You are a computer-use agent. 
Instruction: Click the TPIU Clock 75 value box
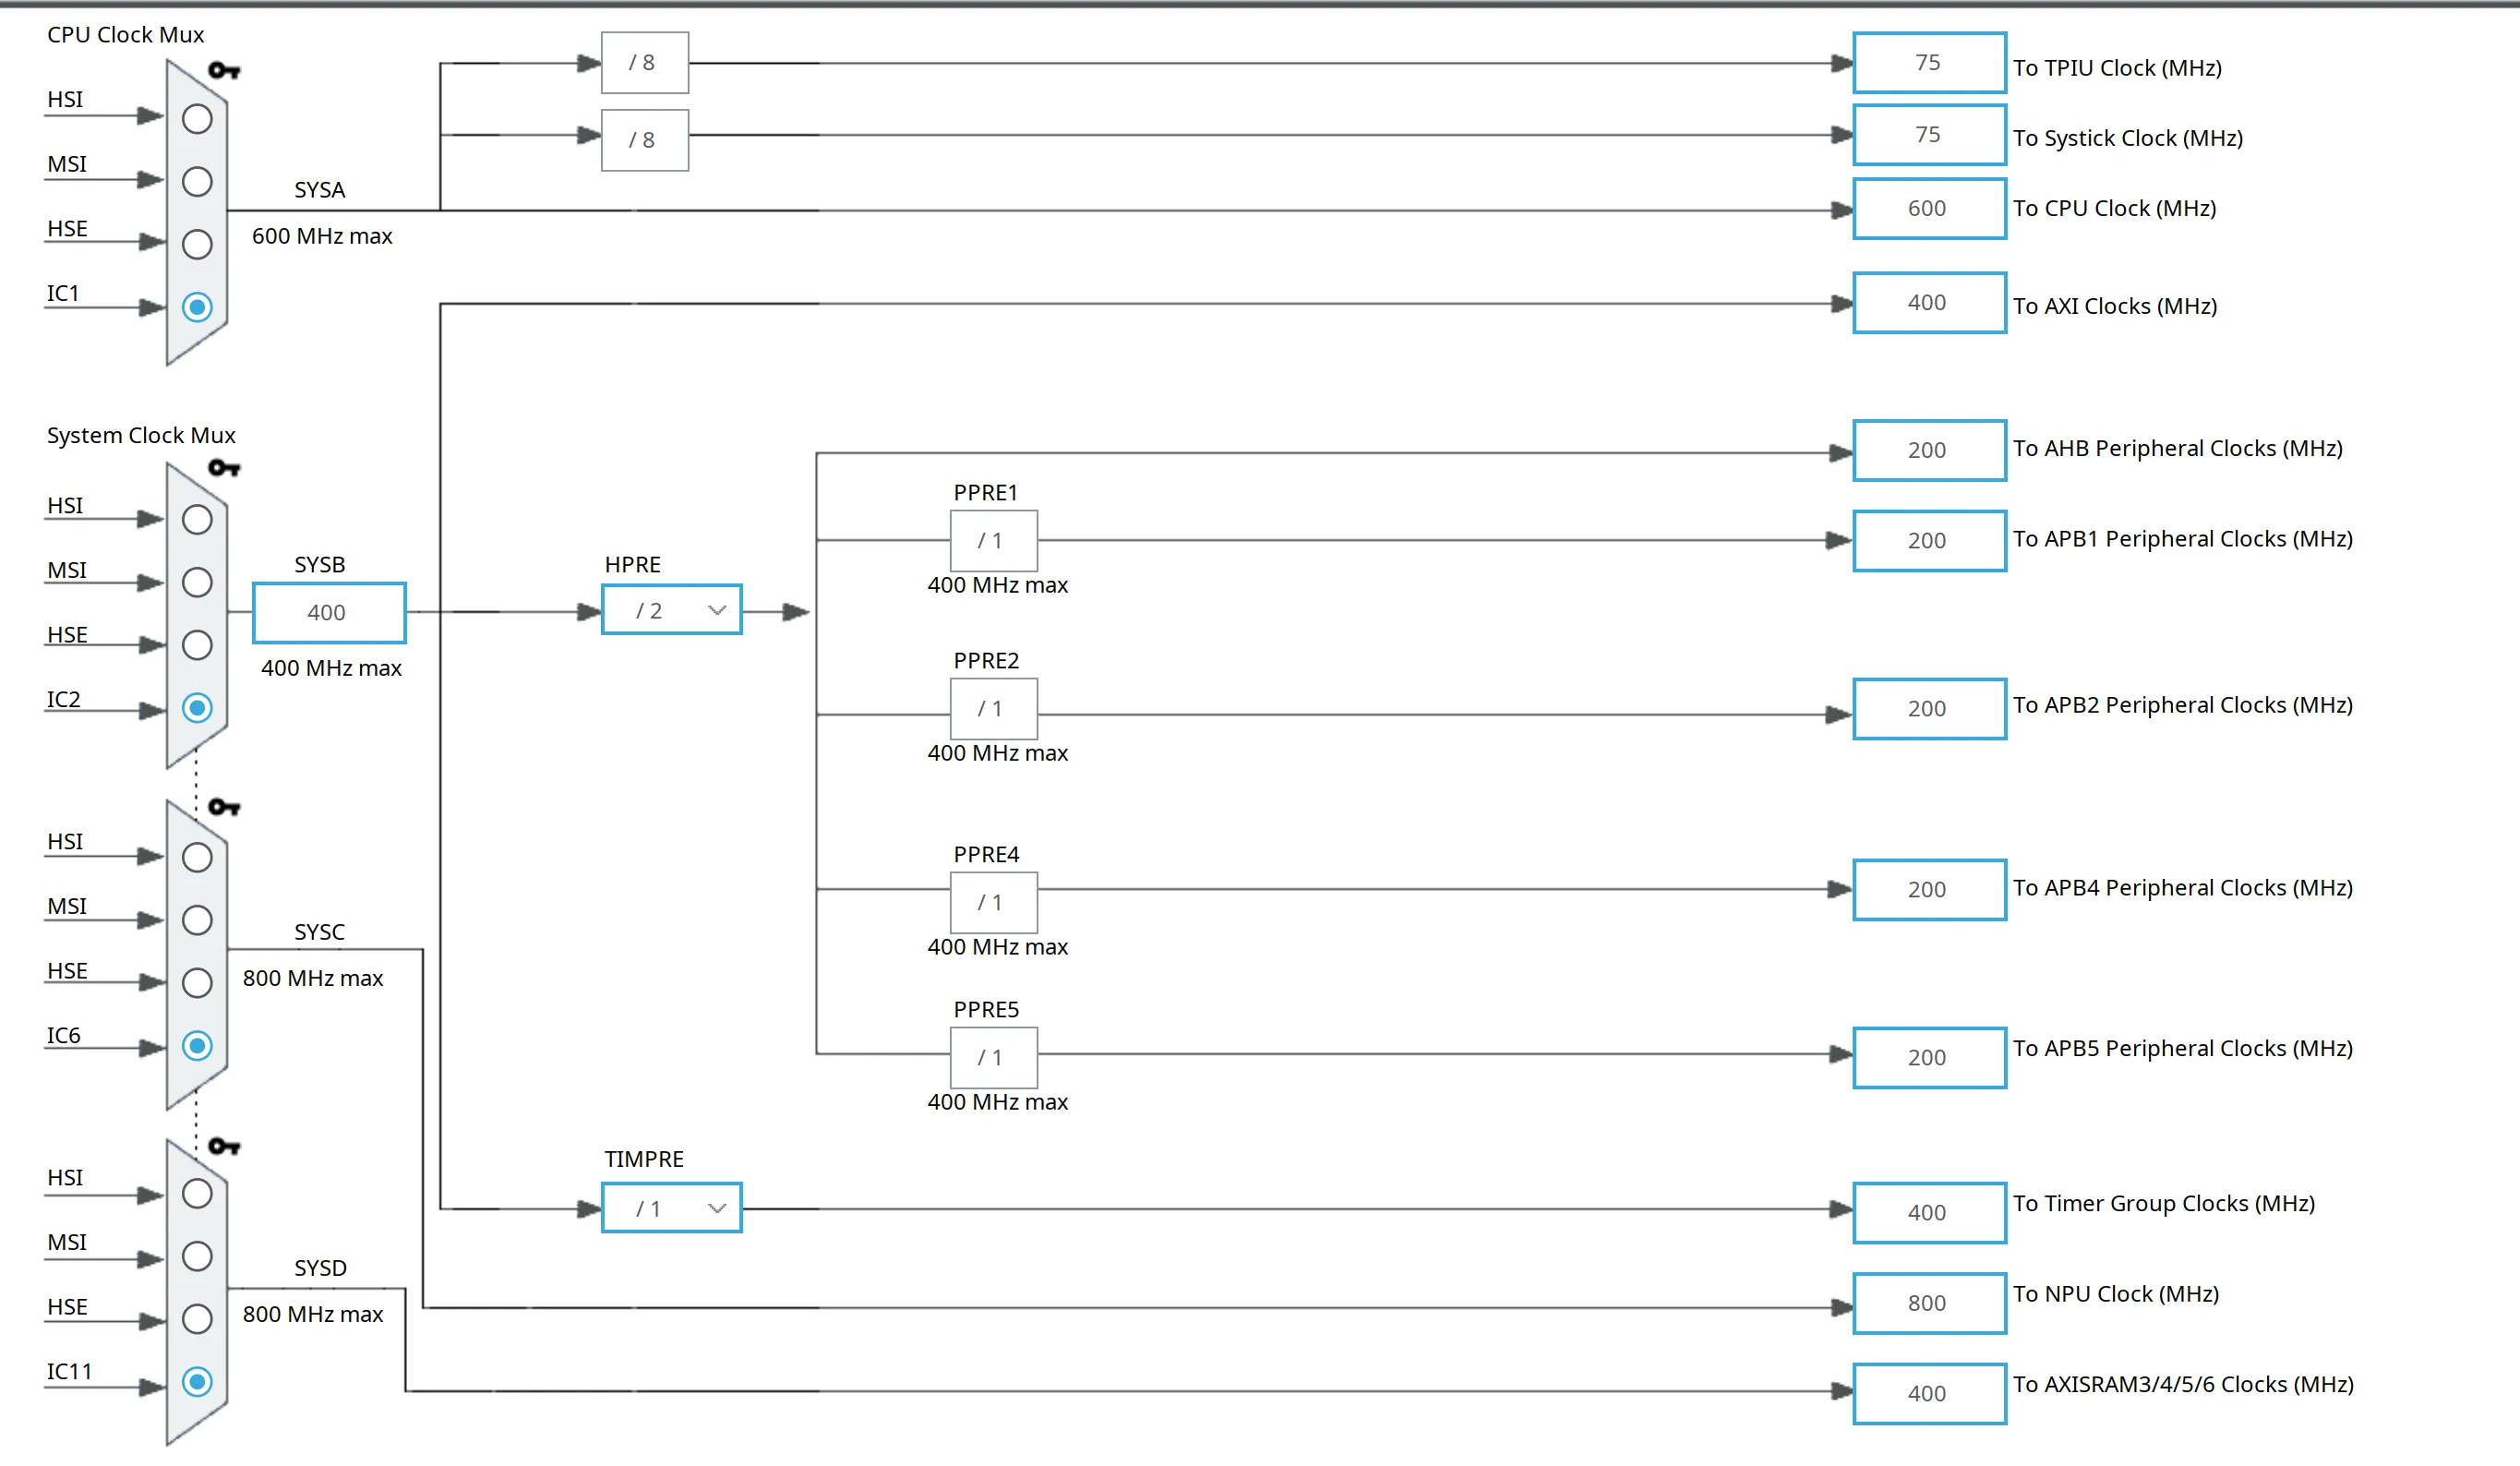[1929, 63]
